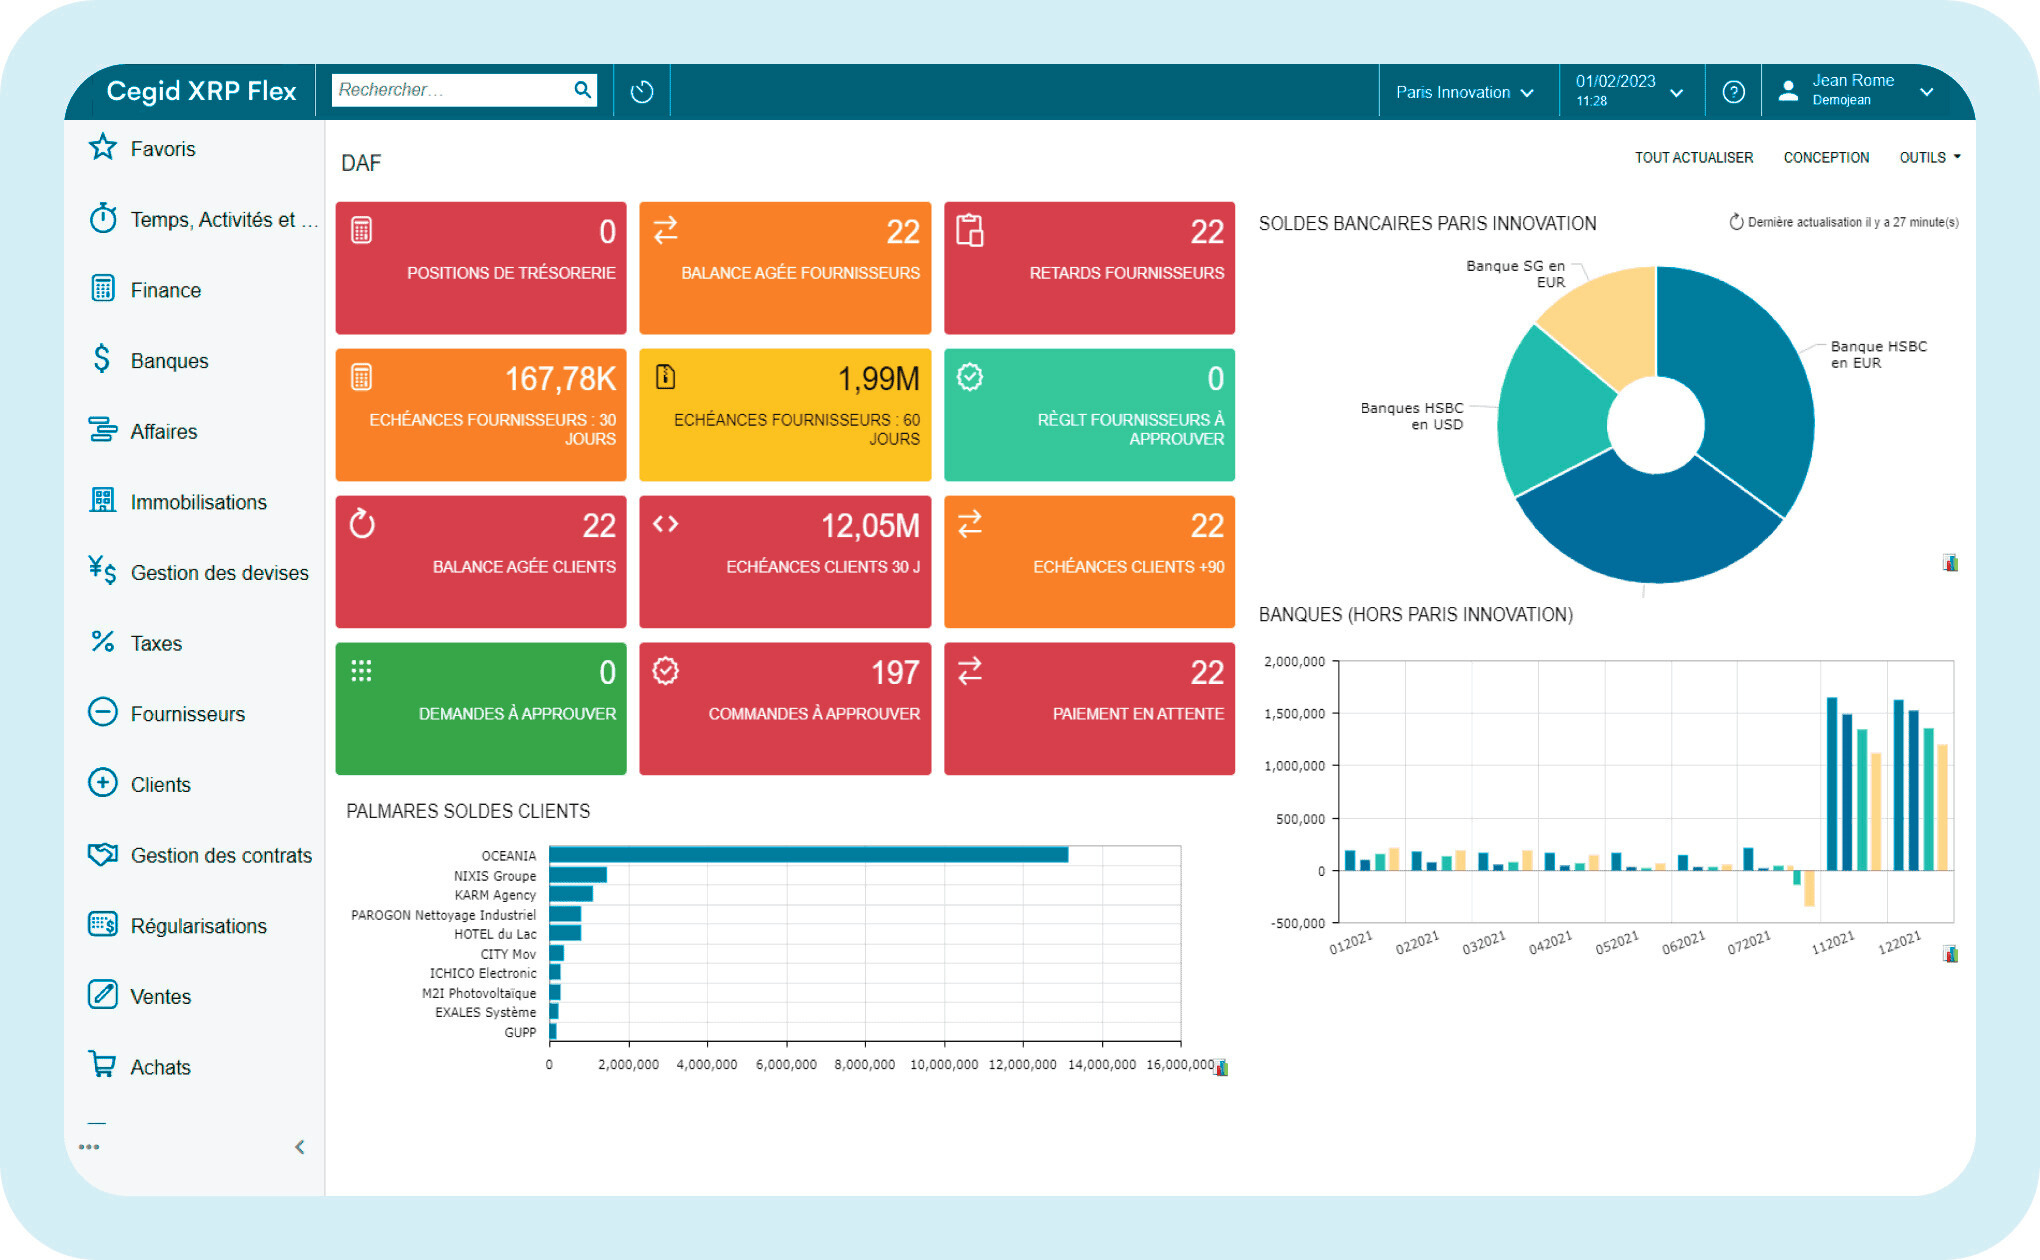Open the recent history clock icon
The height and width of the screenshot is (1260, 2040).
[642, 92]
